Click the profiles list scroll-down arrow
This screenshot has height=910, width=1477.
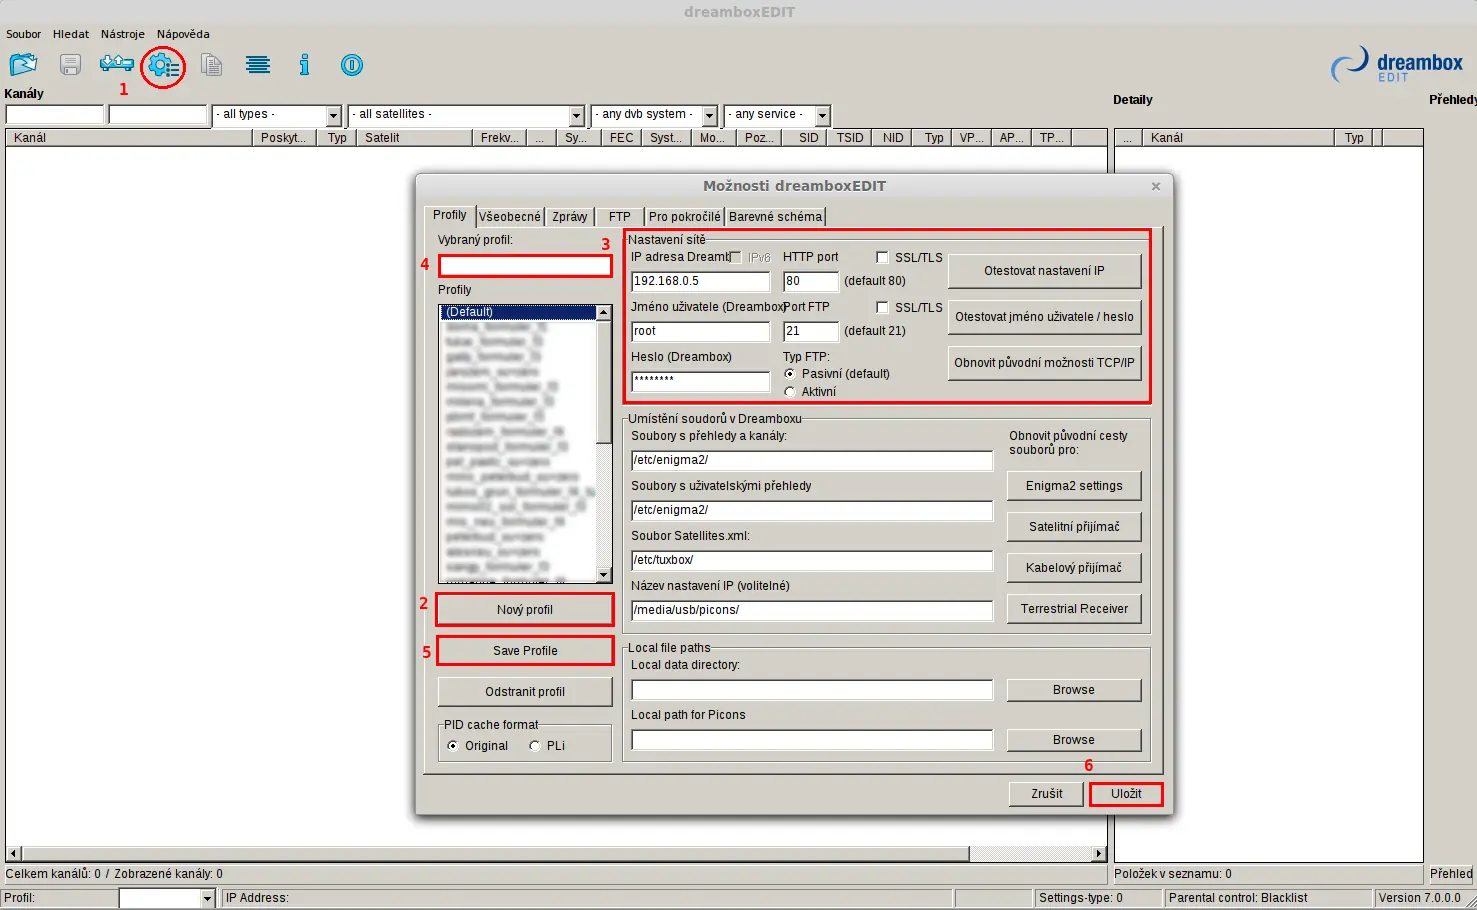tap(604, 575)
